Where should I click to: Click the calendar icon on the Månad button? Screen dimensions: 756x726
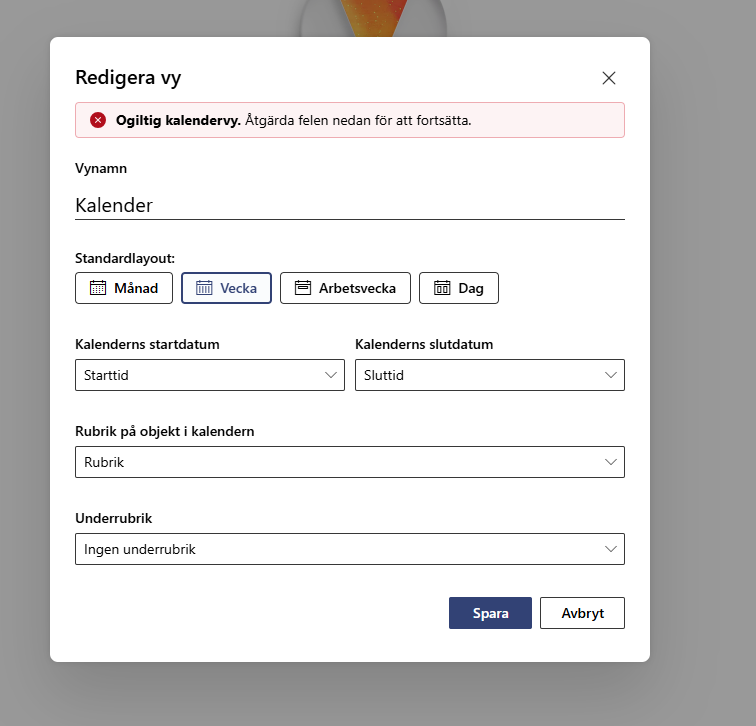(98, 288)
